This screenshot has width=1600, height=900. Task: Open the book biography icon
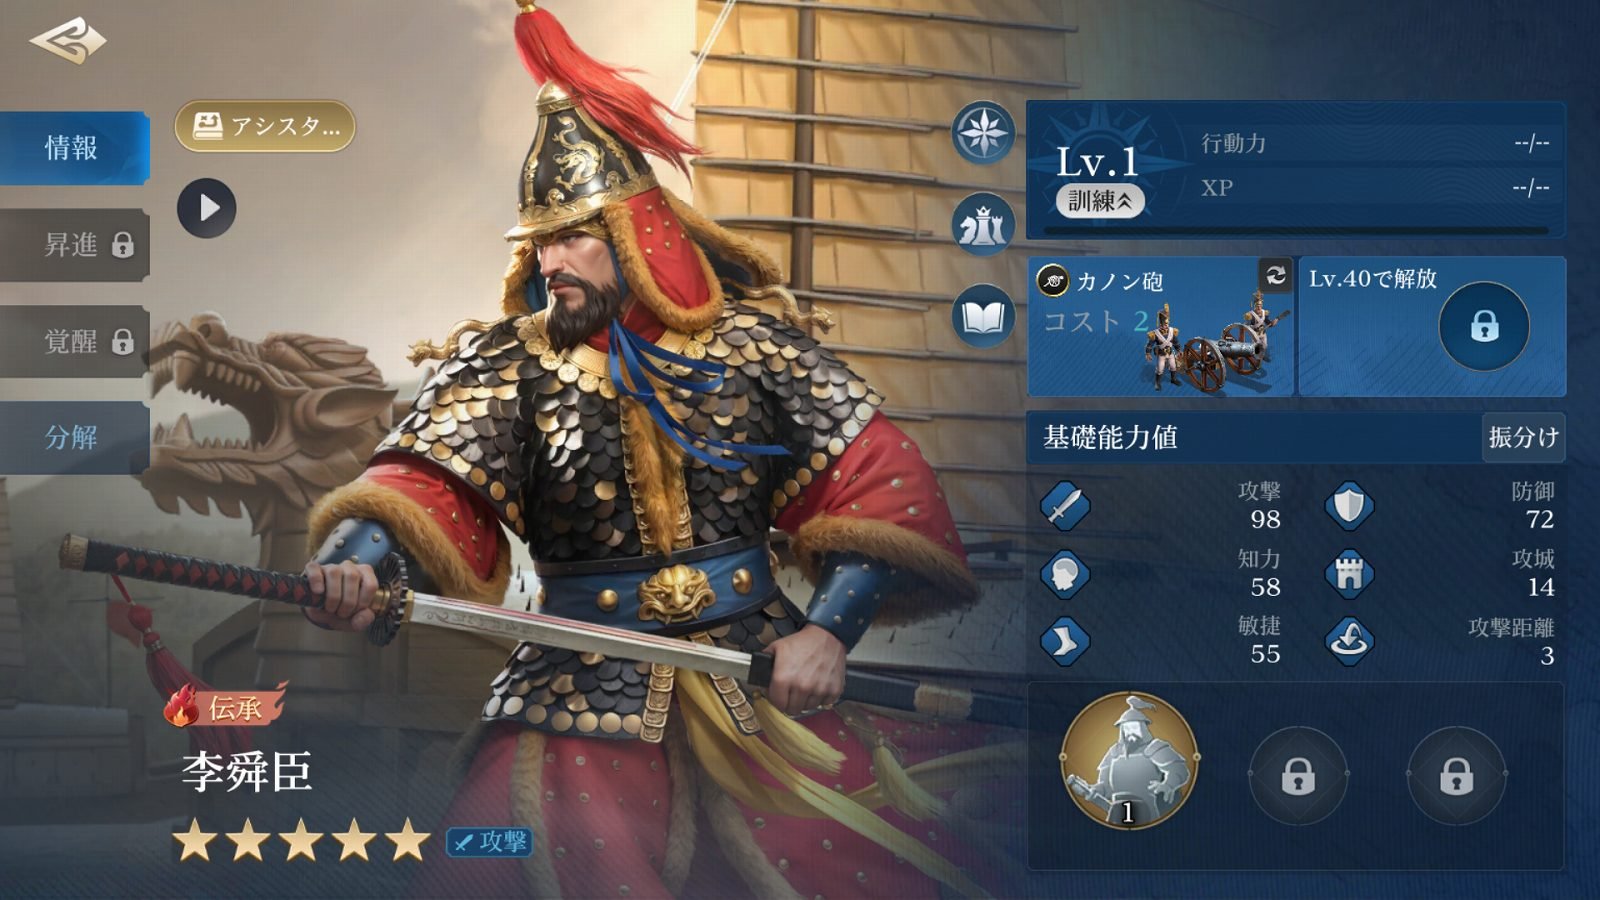click(983, 317)
